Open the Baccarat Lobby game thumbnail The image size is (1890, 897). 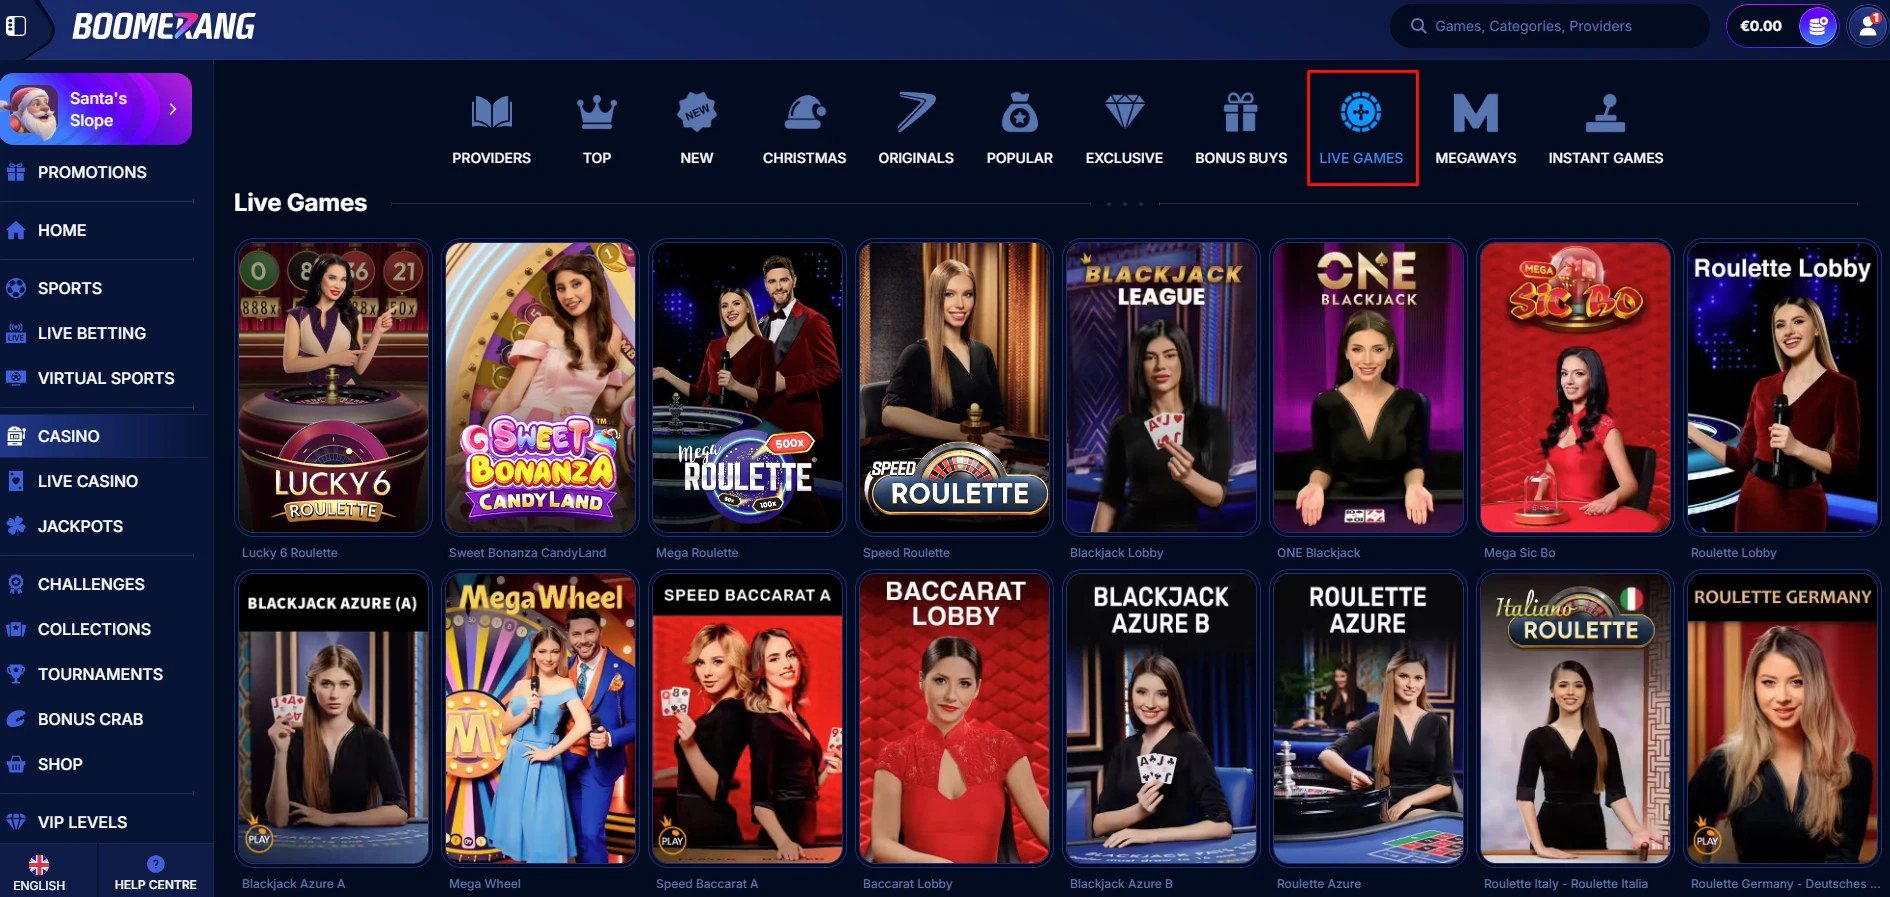coord(954,718)
